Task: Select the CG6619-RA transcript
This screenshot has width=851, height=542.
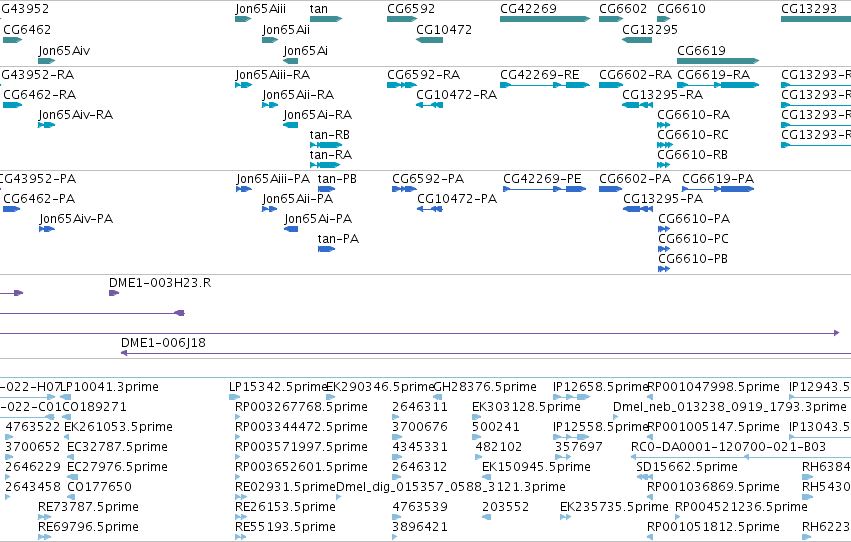Action: point(717,85)
